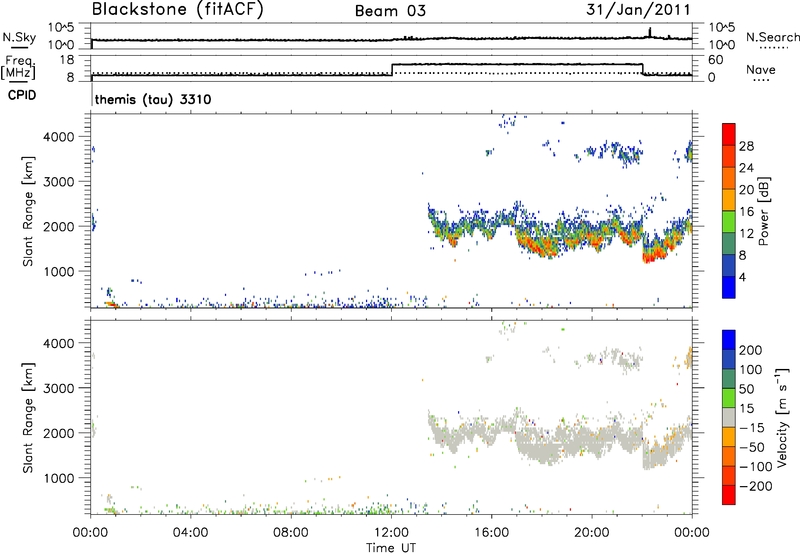Click the "200" value on Velocity colorbar
Viewport: 800px width, 554px height.
click(751, 350)
